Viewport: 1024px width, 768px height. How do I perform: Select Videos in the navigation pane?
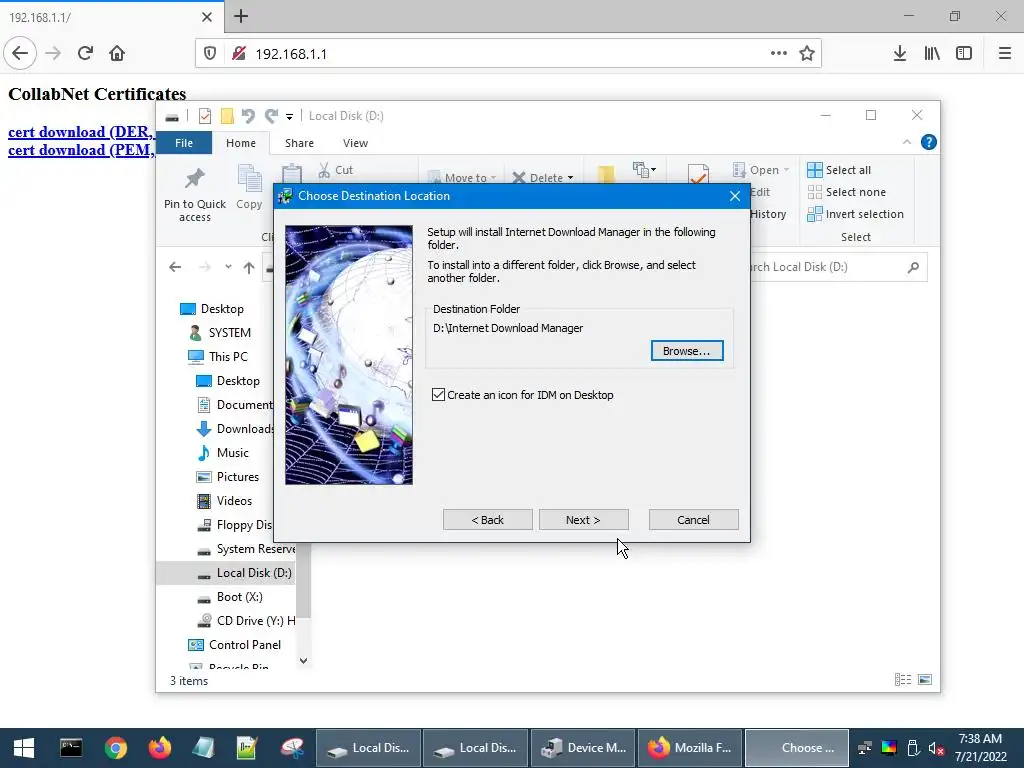pyautogui.click(x=234, y=501)
